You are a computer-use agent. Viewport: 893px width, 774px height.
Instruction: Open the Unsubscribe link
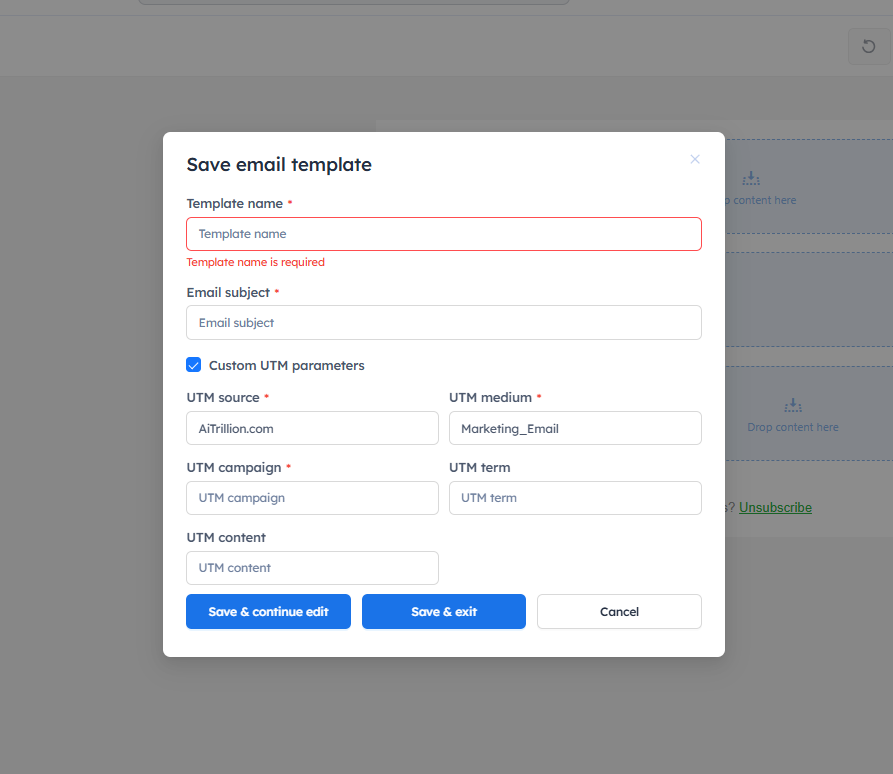[x=775, y=508]
